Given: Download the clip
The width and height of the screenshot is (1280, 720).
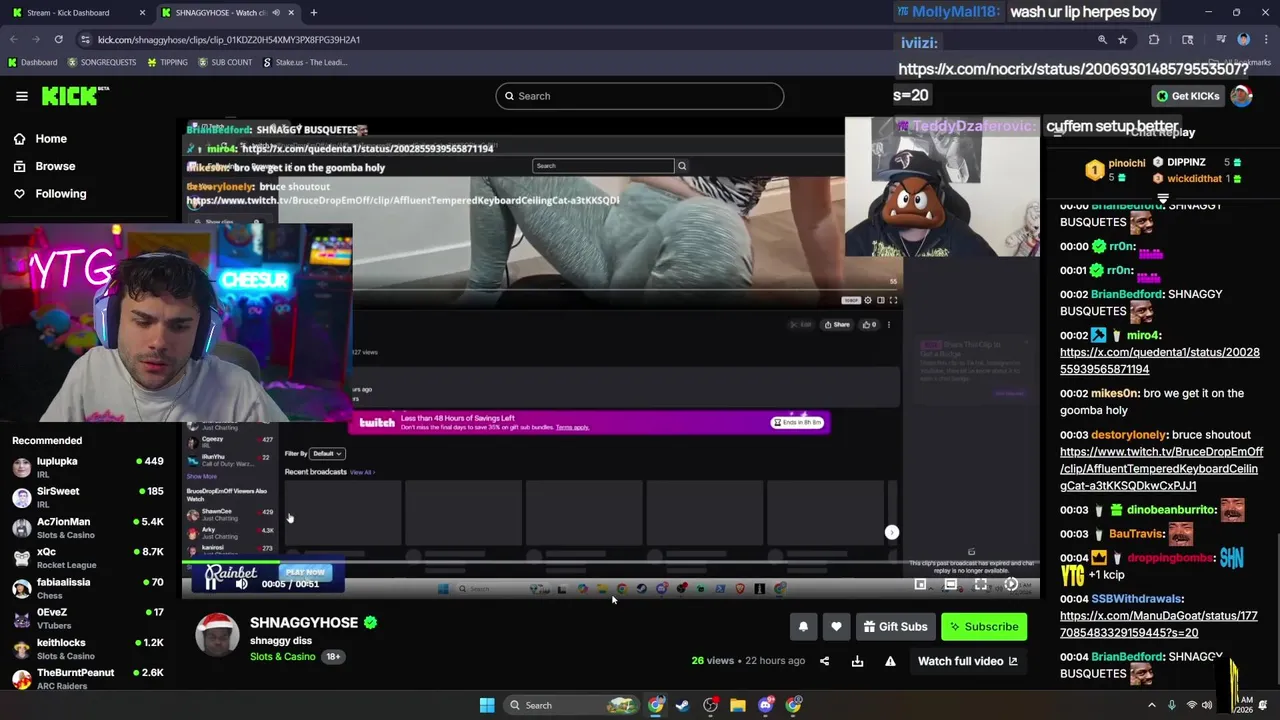Looking at the screenshot, I should tap(857, 661).
